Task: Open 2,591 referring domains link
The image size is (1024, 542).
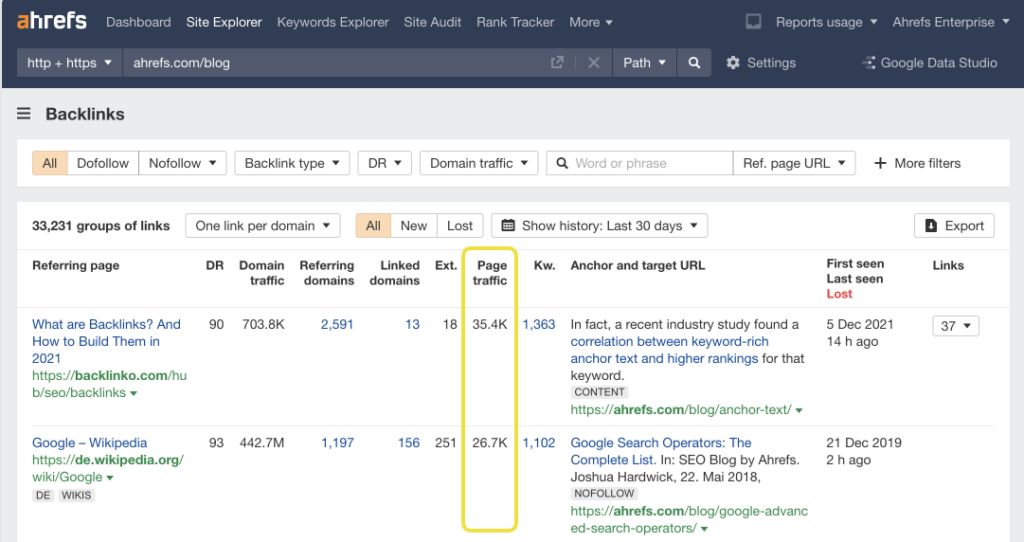Action: click(x=337, y=324)
